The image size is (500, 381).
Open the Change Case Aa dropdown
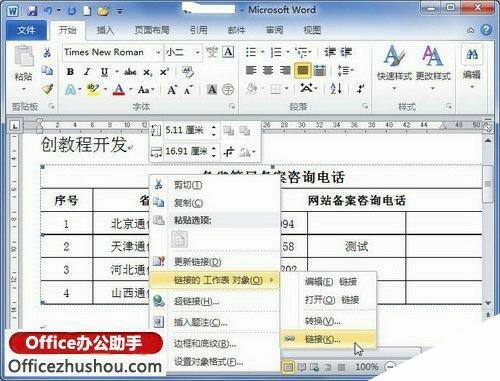point(146,90)
